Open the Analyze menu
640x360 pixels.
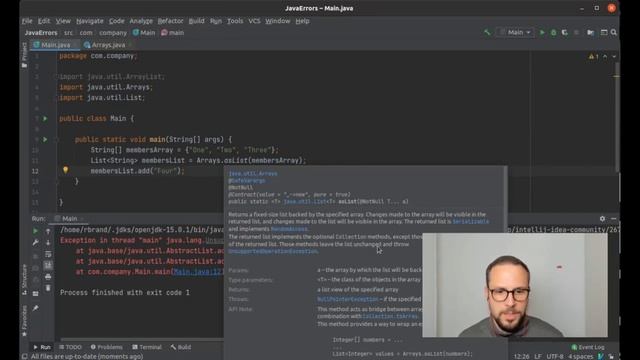tap(141, 21)
